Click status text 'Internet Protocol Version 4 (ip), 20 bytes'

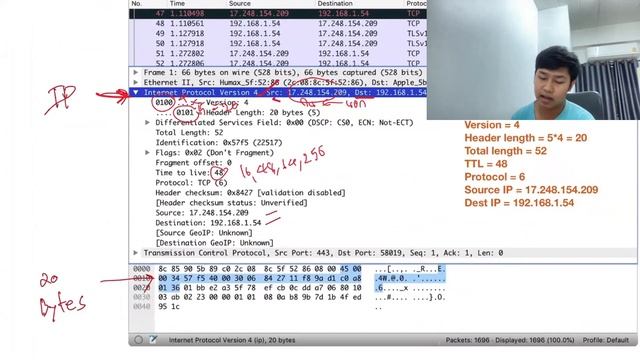click(232, 340)
